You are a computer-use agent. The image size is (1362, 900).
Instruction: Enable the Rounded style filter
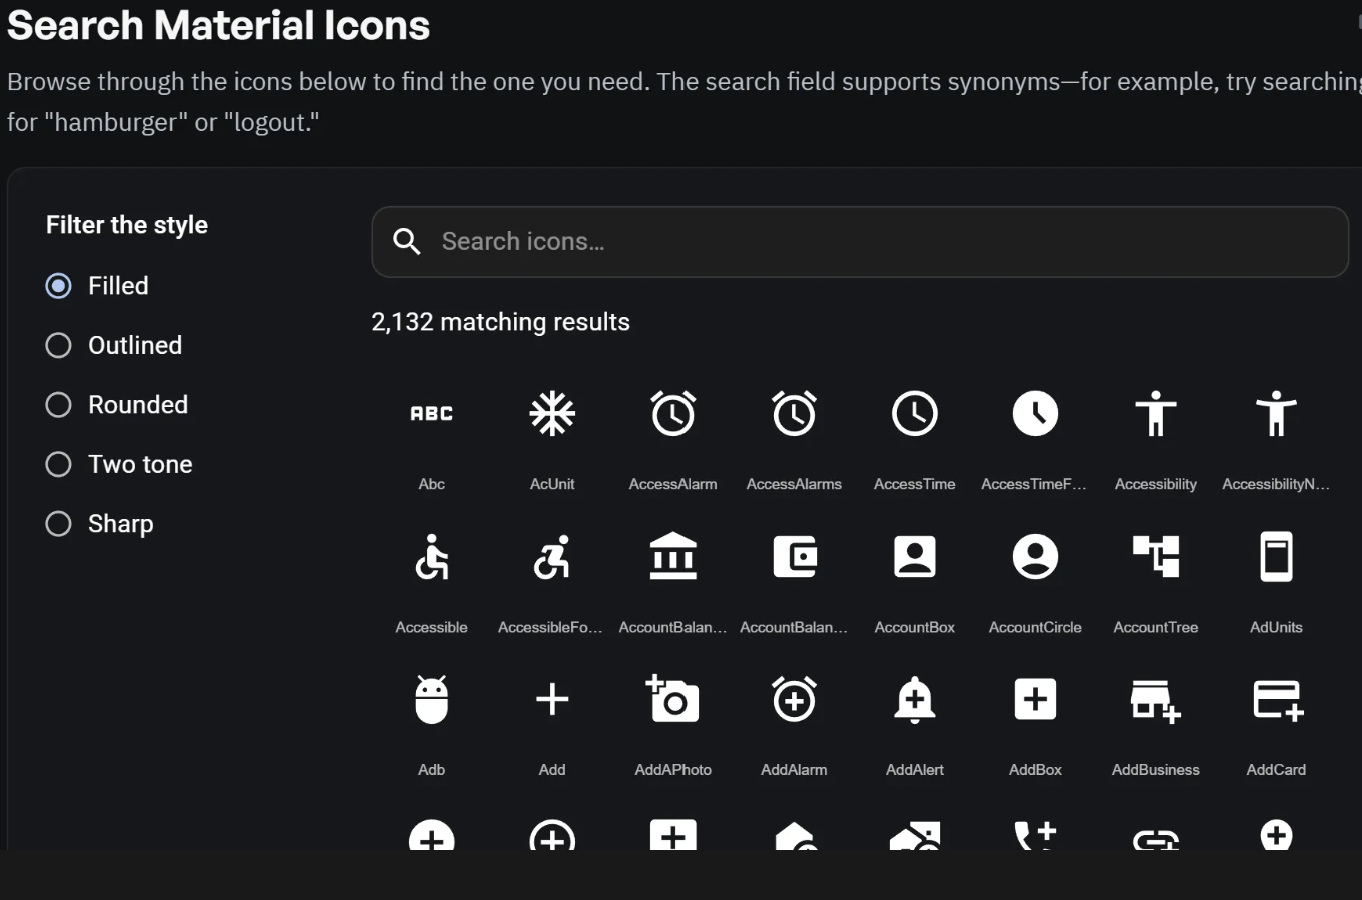pyautogui.click(x=59, y=405)
